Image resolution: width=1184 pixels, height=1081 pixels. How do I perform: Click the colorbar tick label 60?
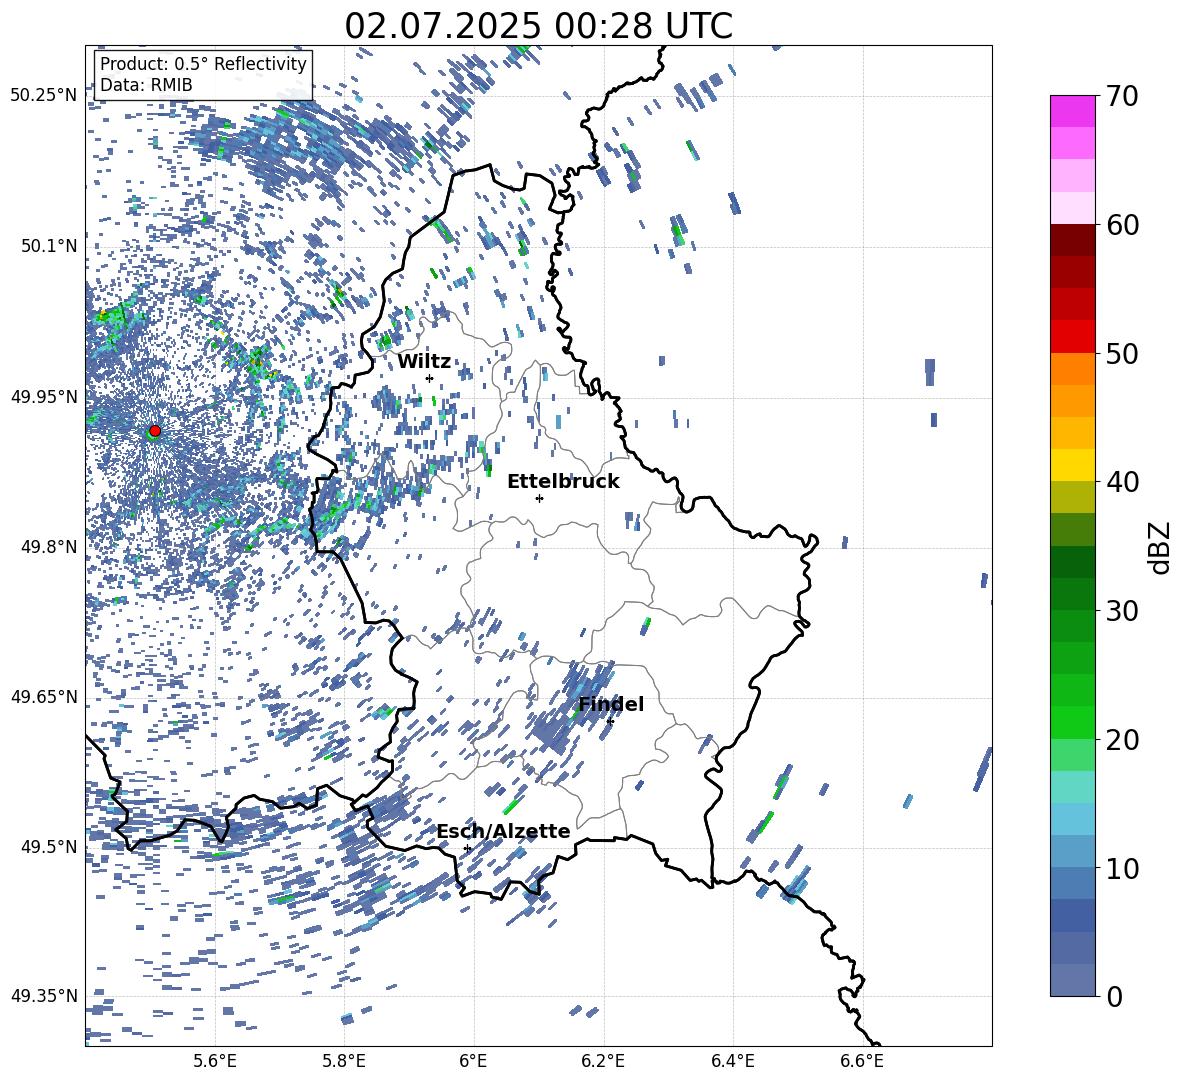[1122, 225]
